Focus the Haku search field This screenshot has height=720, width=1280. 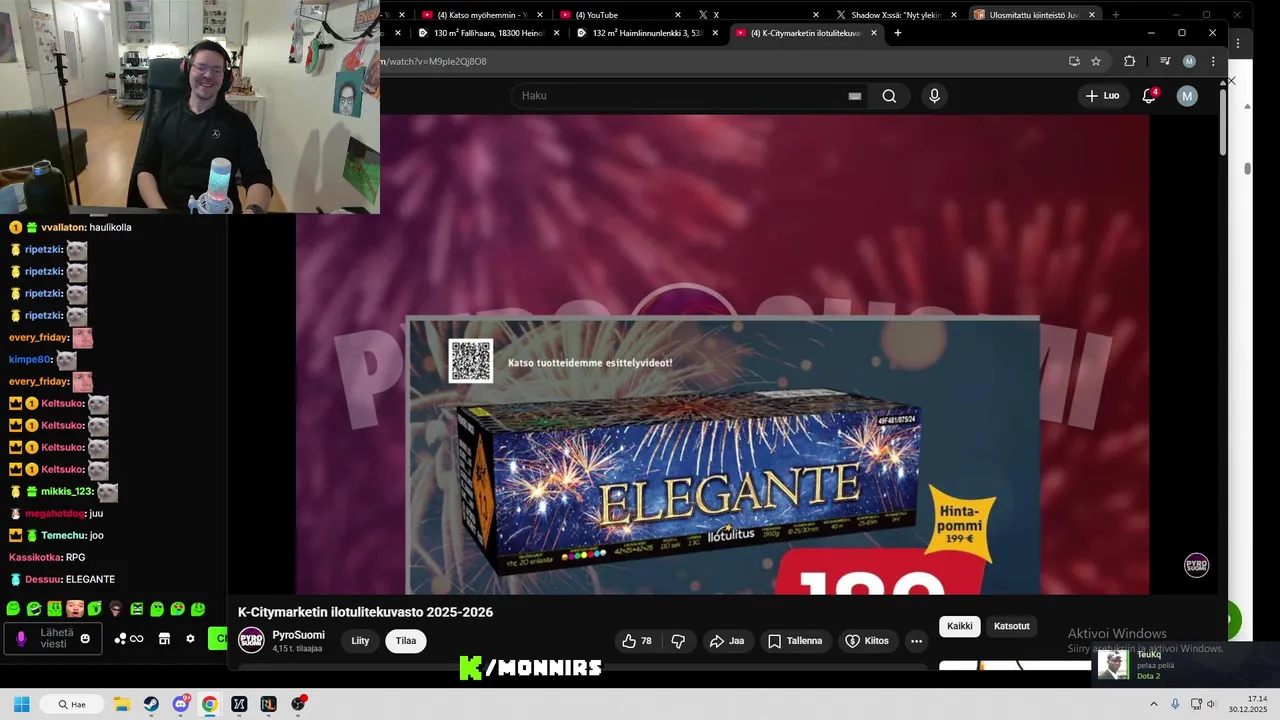click(x=690, y=96)
